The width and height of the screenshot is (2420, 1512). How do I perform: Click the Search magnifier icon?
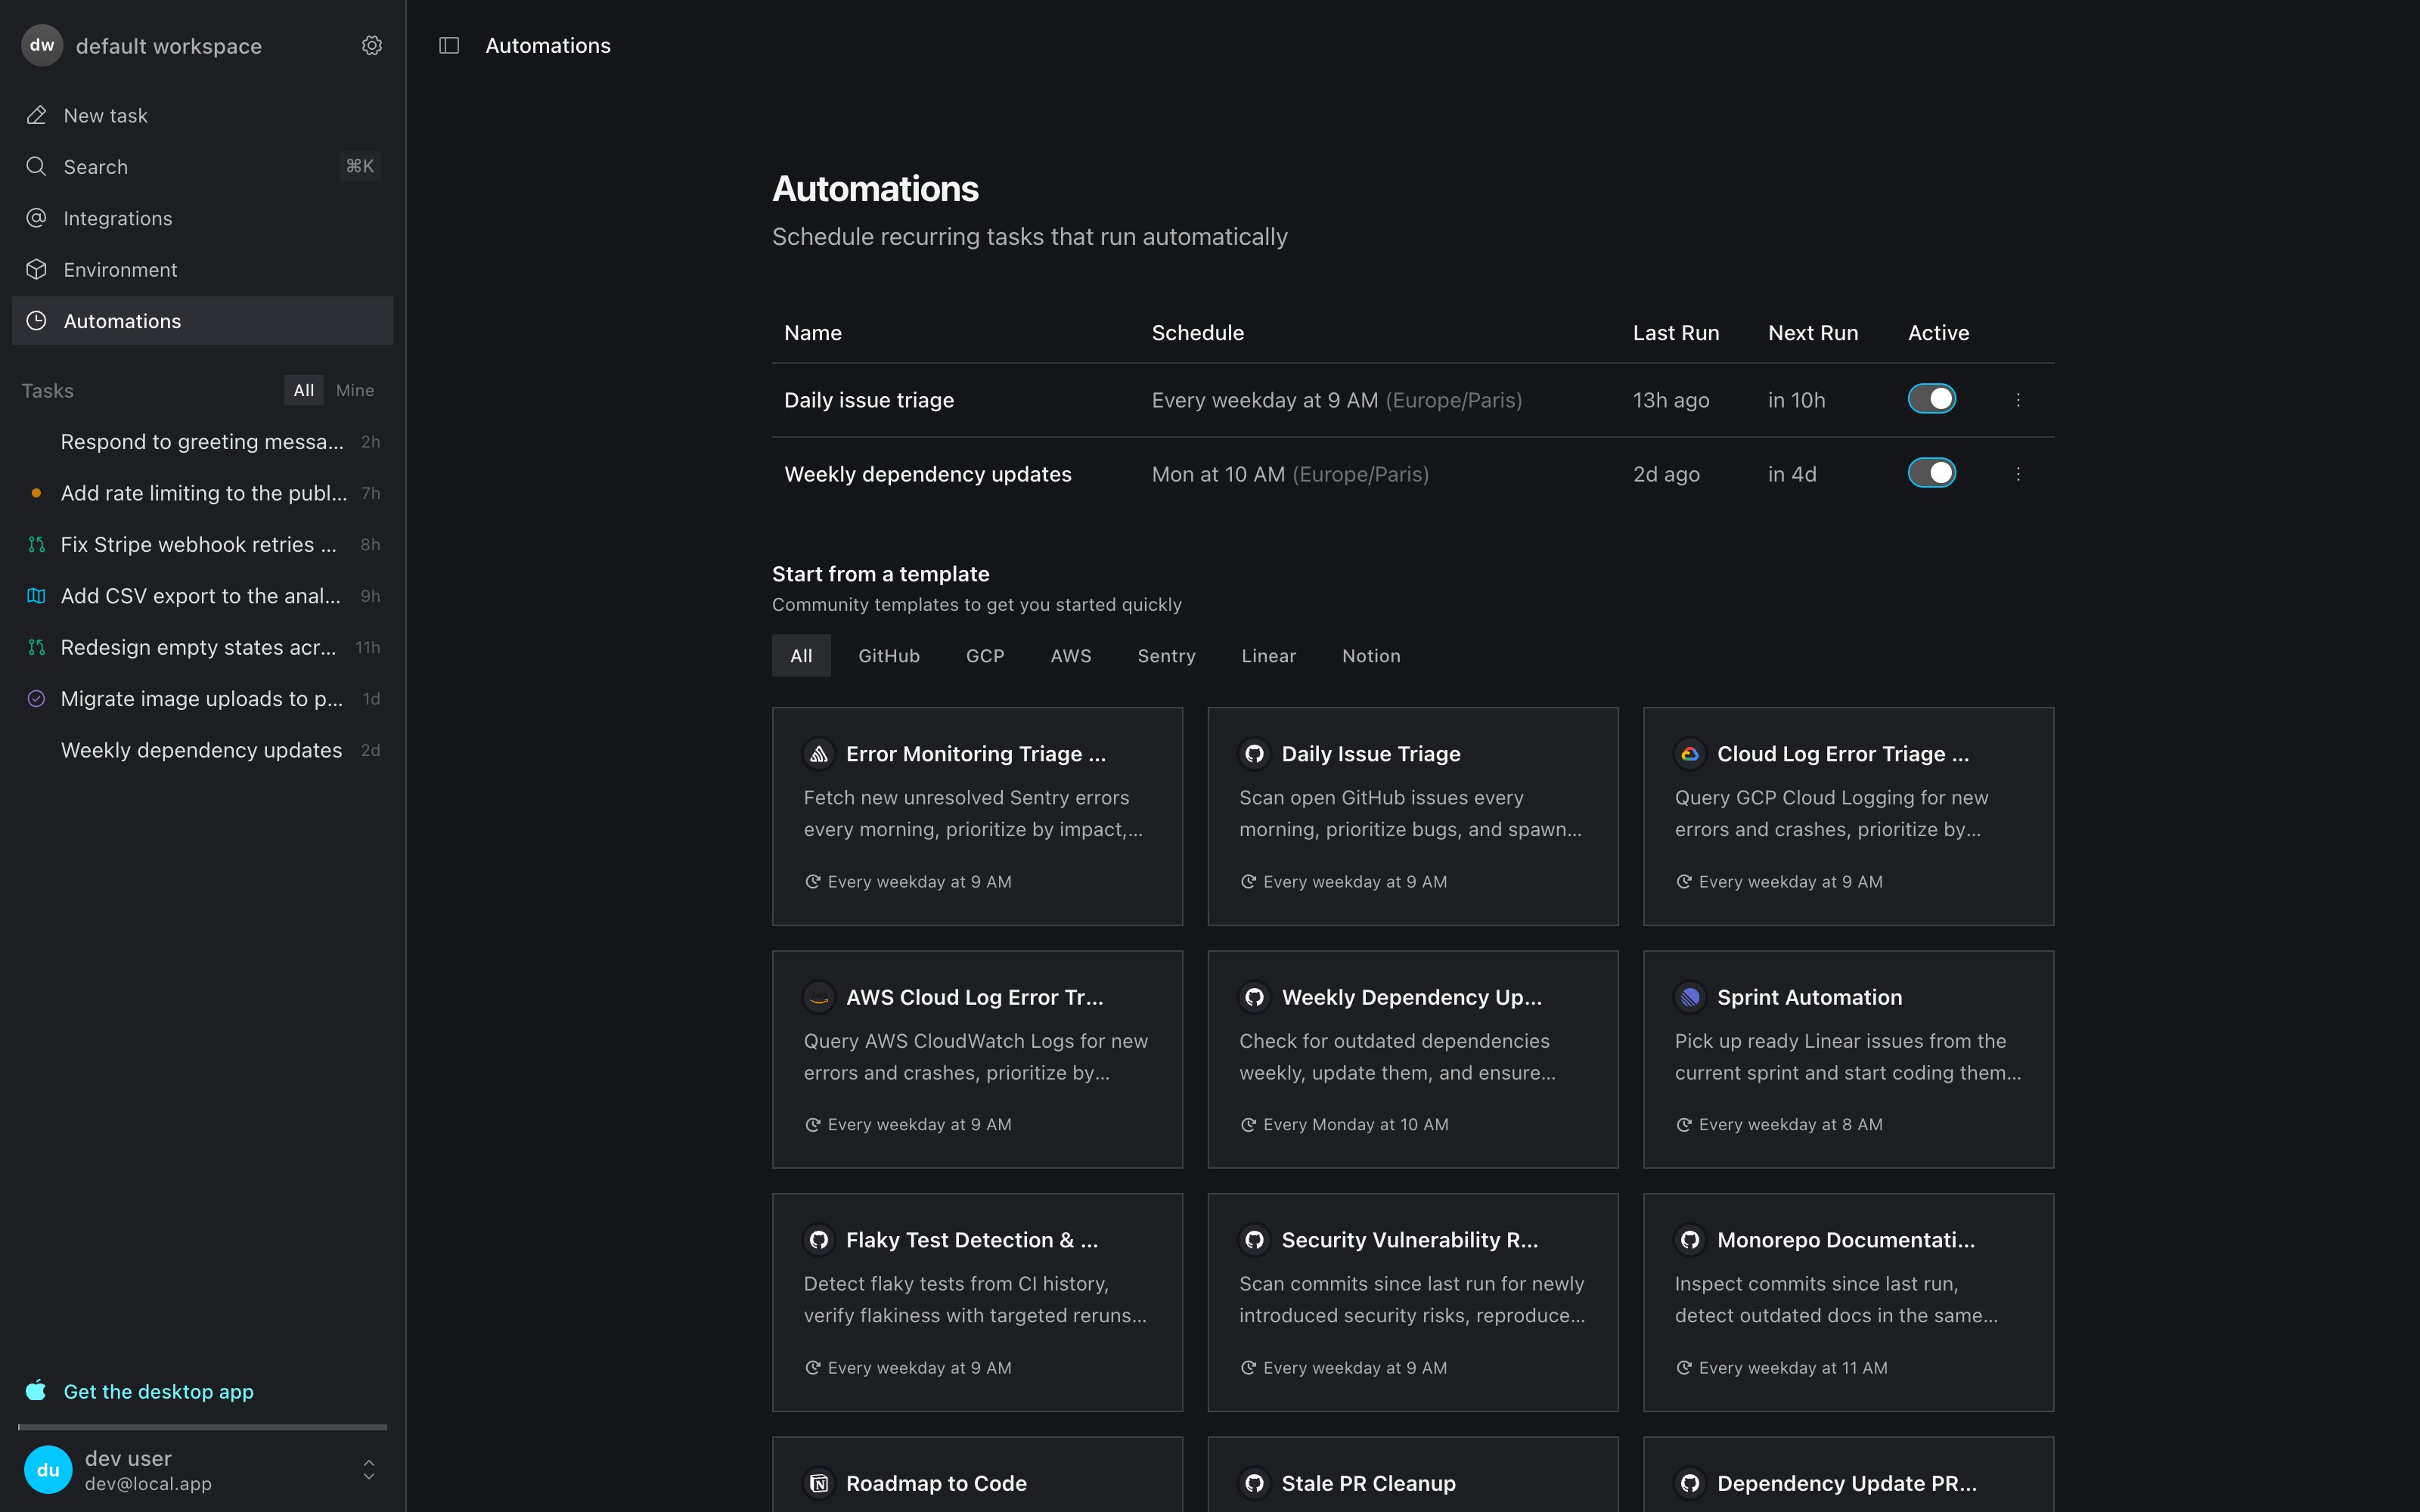coord(36,166)
